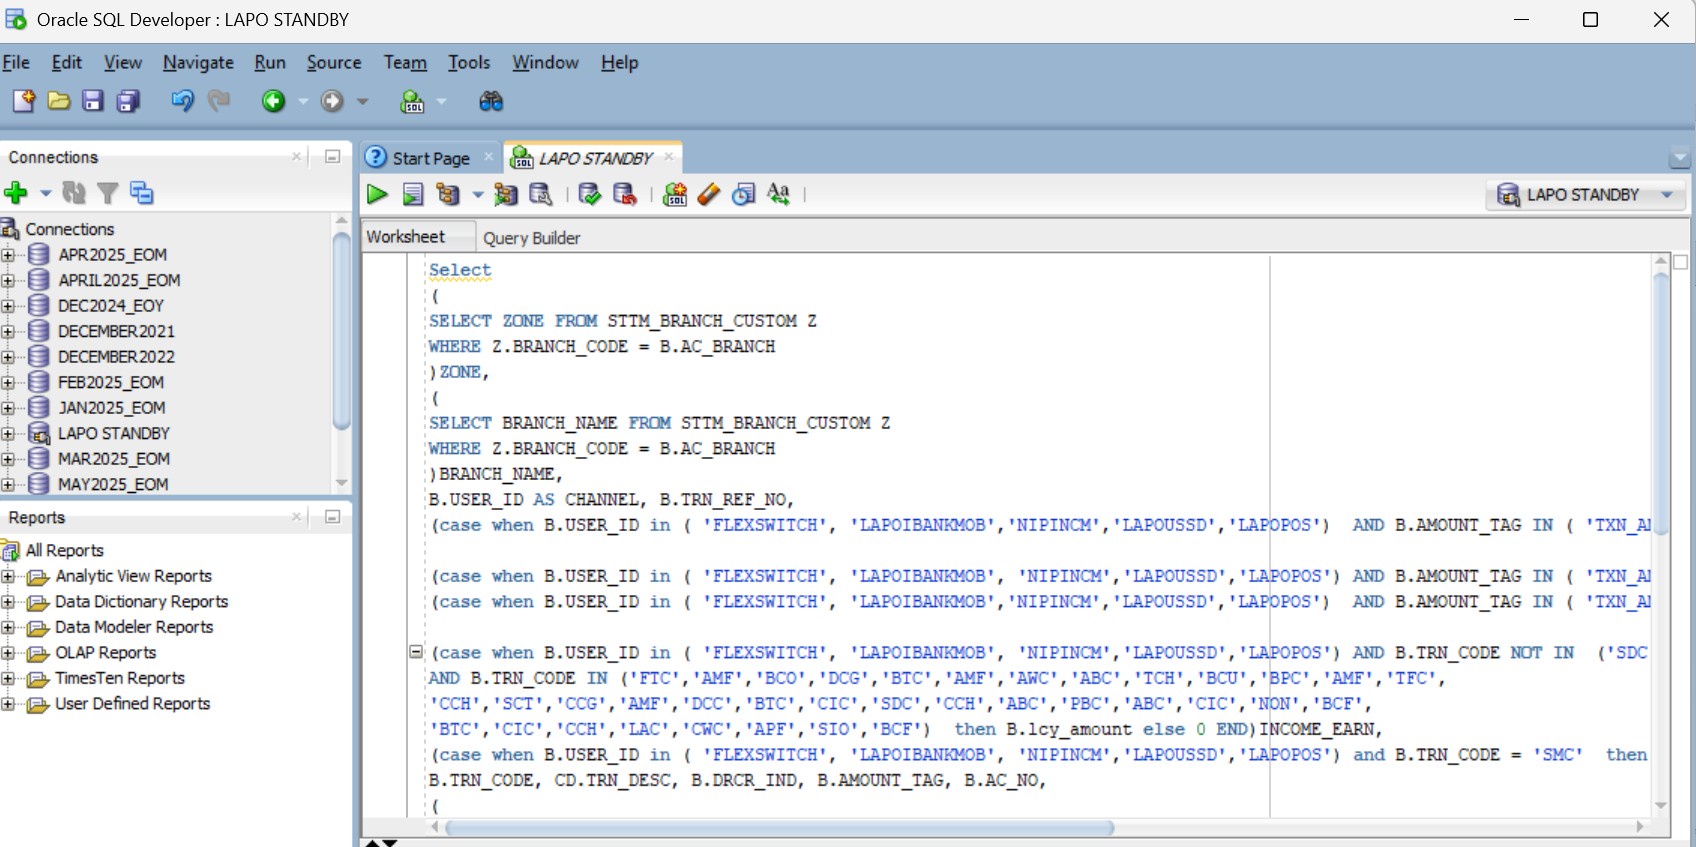Close the Start Page tab
This screenshot has height=847, width=1696.
click(x=488, y=156)
